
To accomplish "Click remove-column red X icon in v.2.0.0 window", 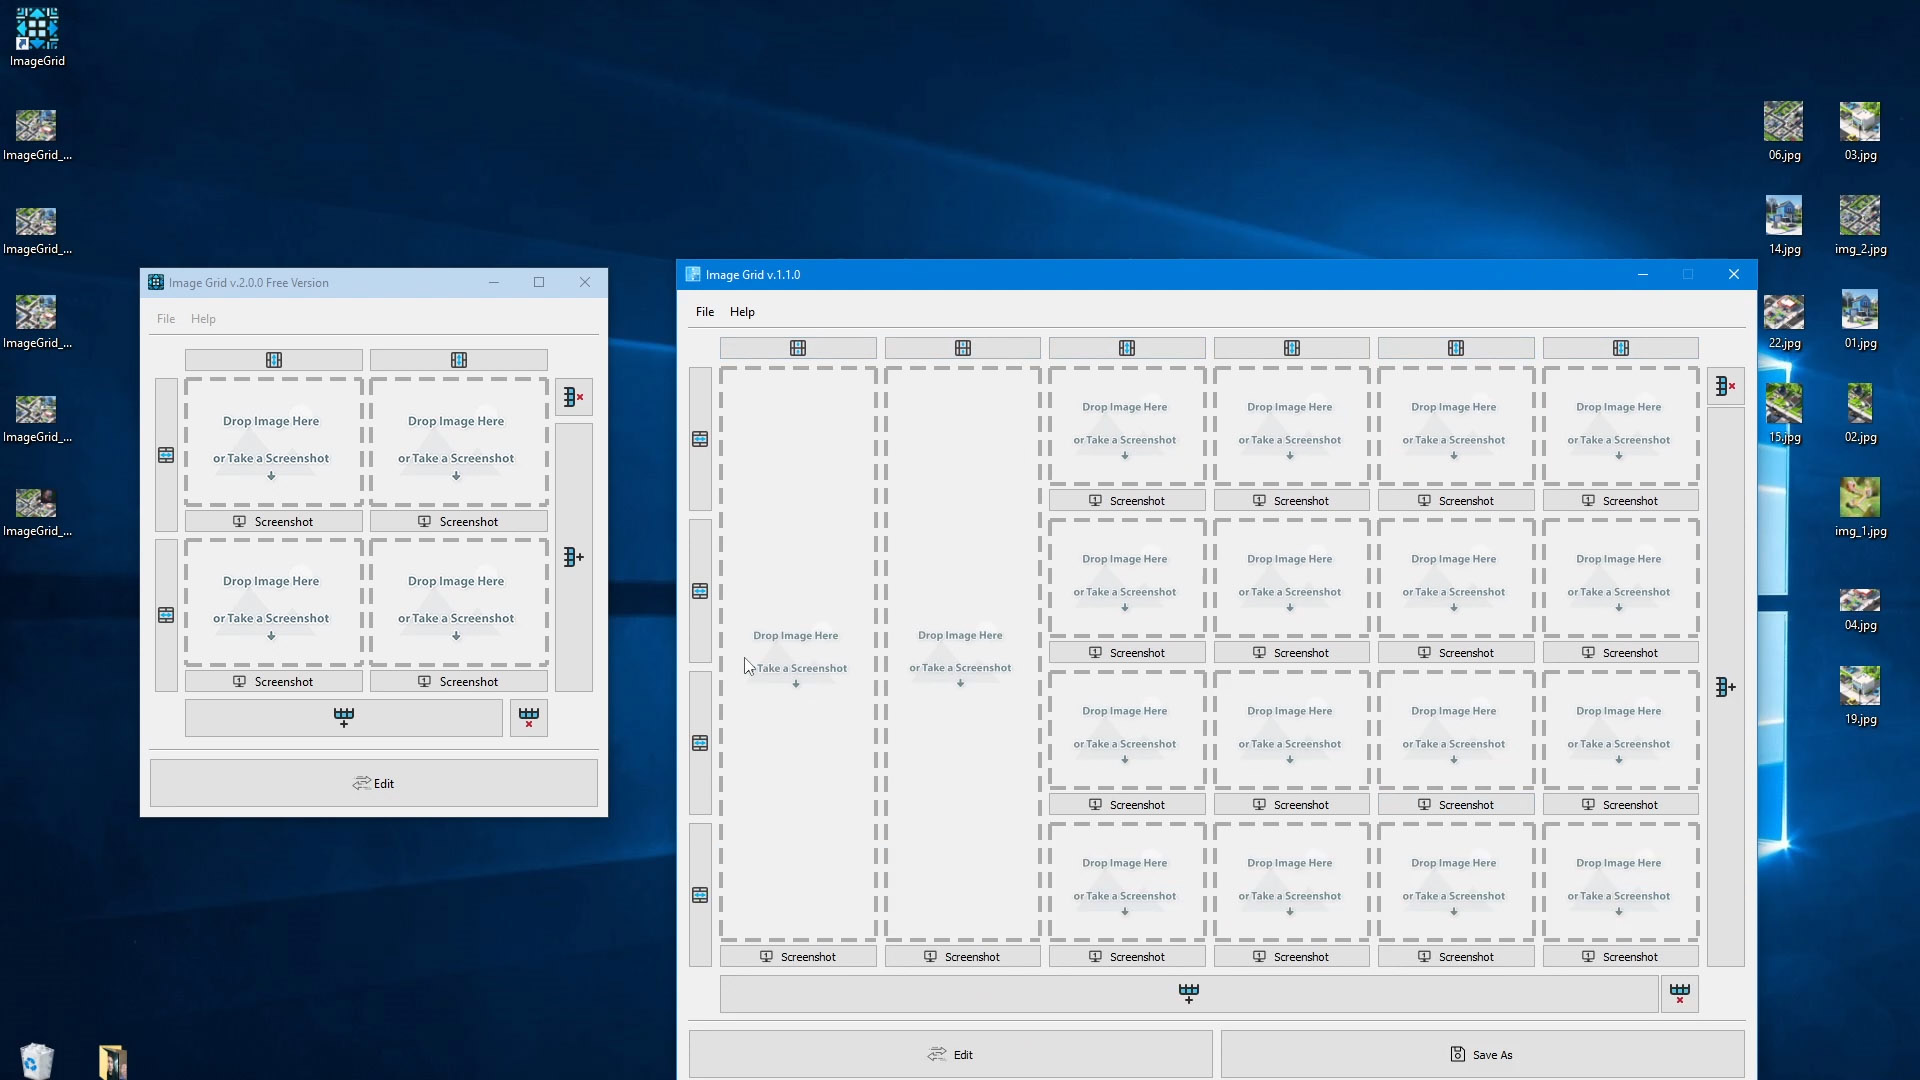I will click(x=573, y=397).
